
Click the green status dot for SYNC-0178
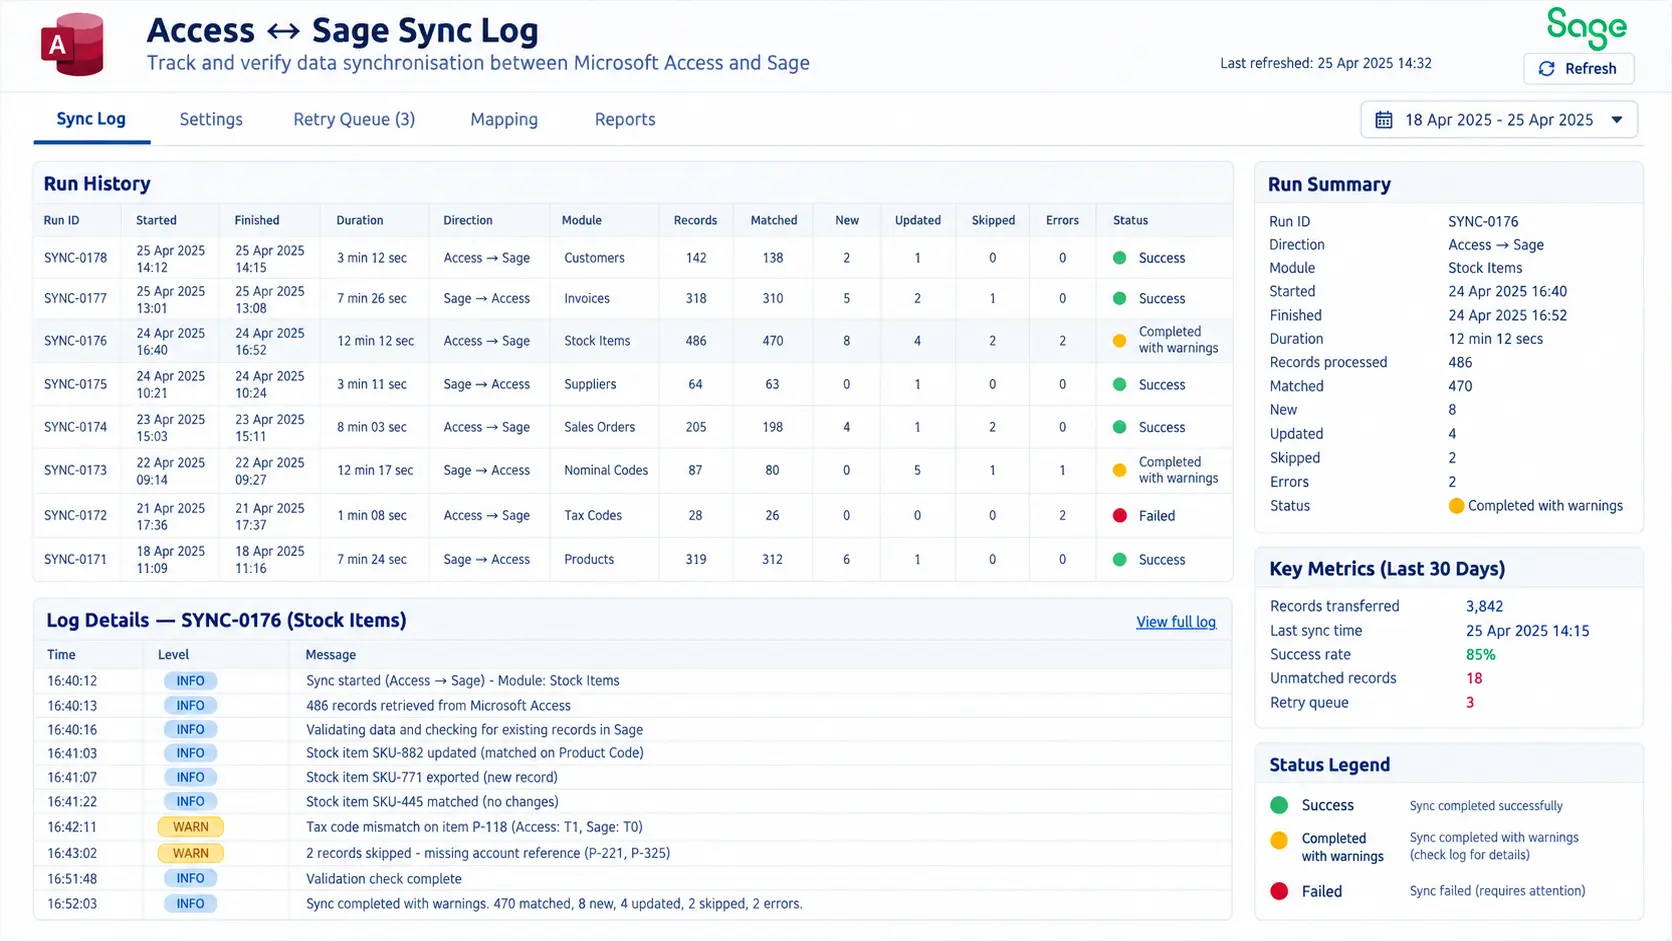point(1120,258)
